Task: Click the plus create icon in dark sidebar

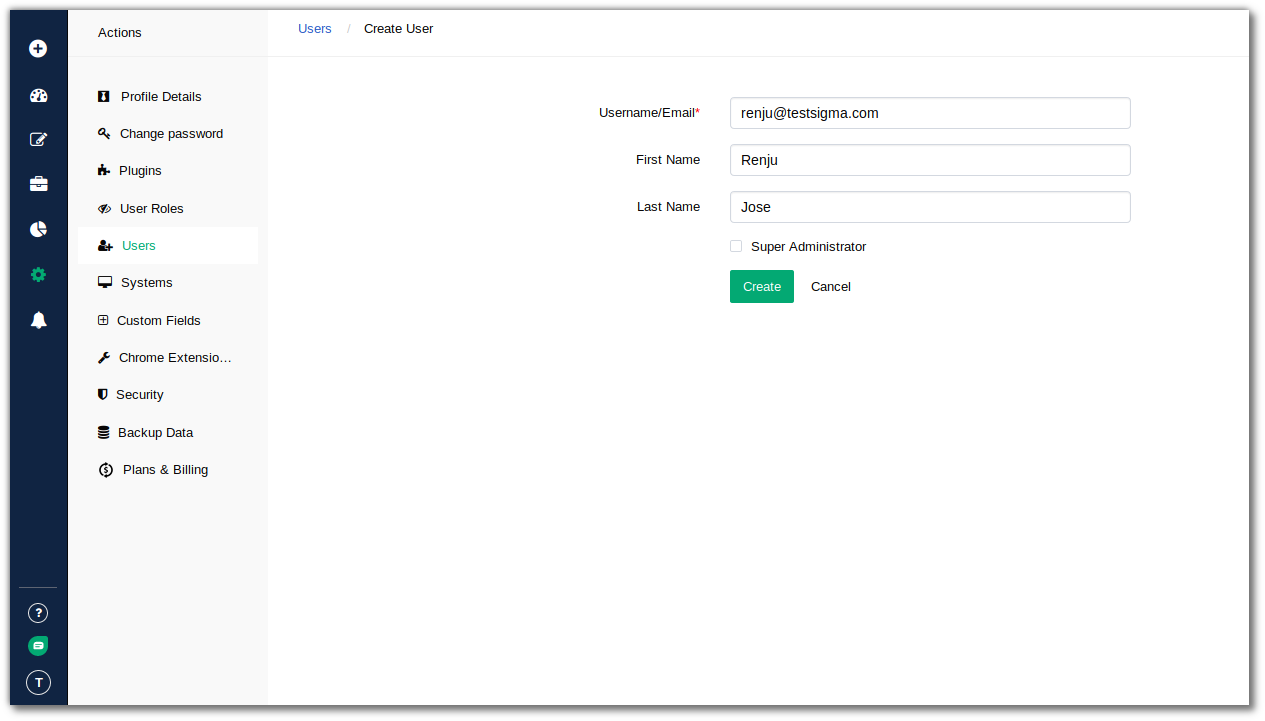Action: pos(38,48)
